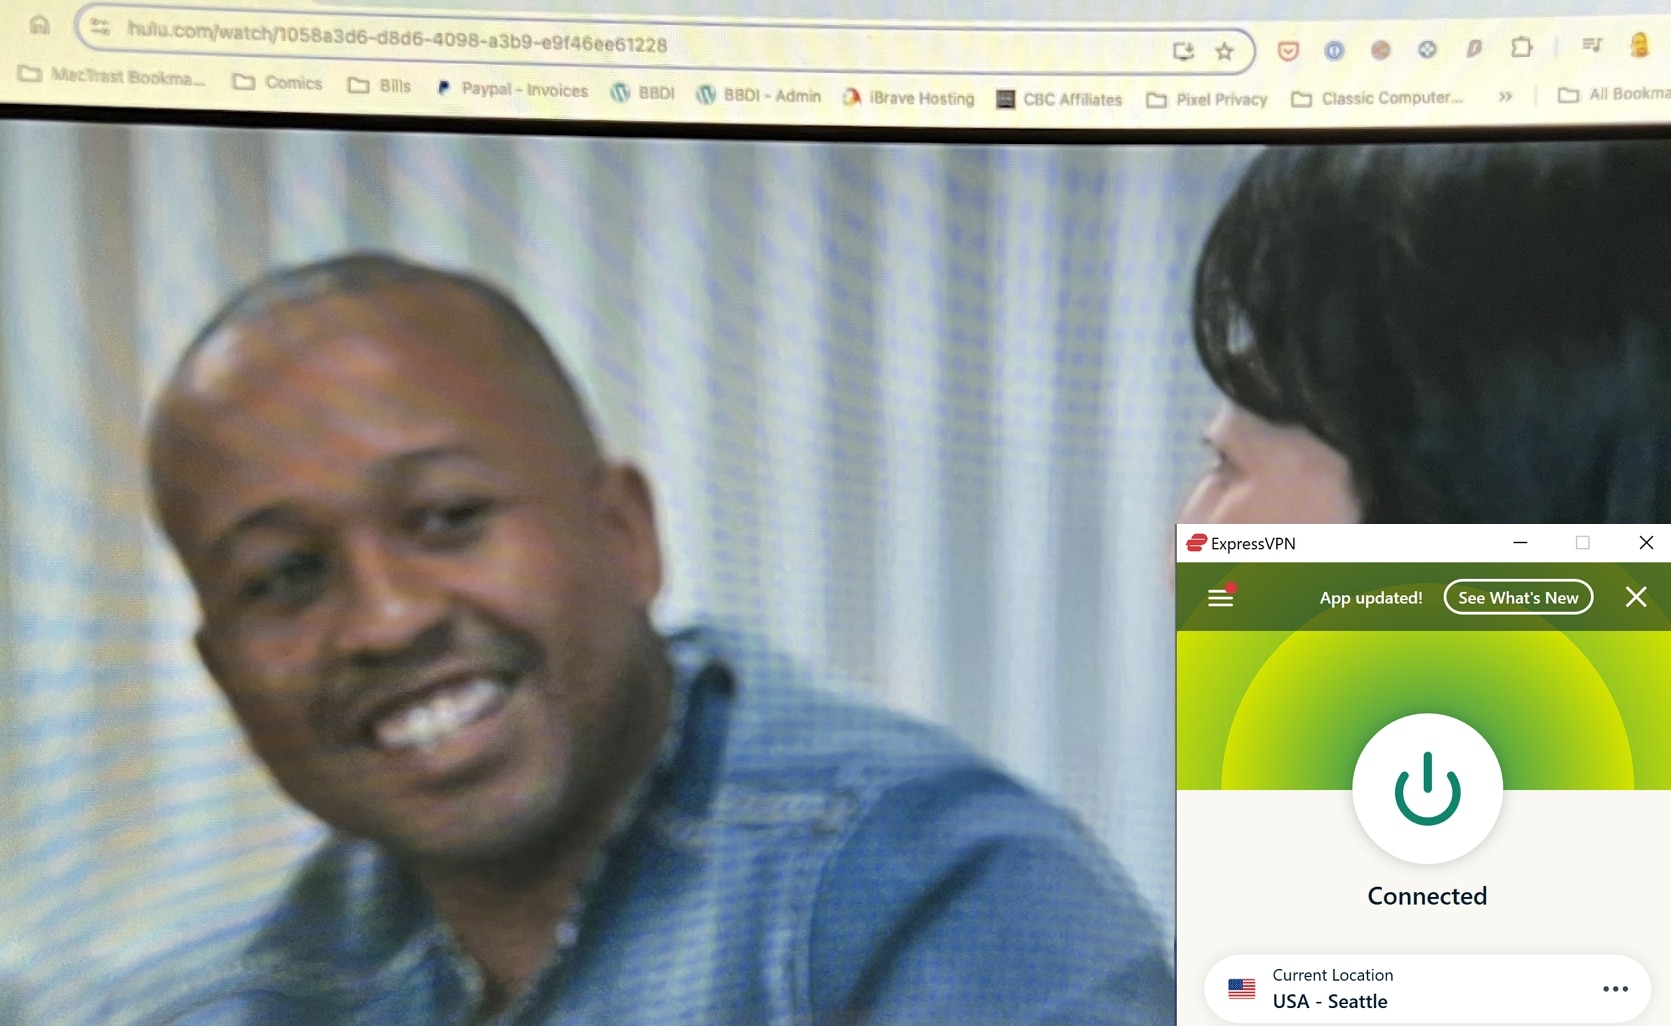Show more bookmarks with the double chevron
Image resolution: width=1671 pixels, height=1026 pixels.
(x=1505, y=96)
